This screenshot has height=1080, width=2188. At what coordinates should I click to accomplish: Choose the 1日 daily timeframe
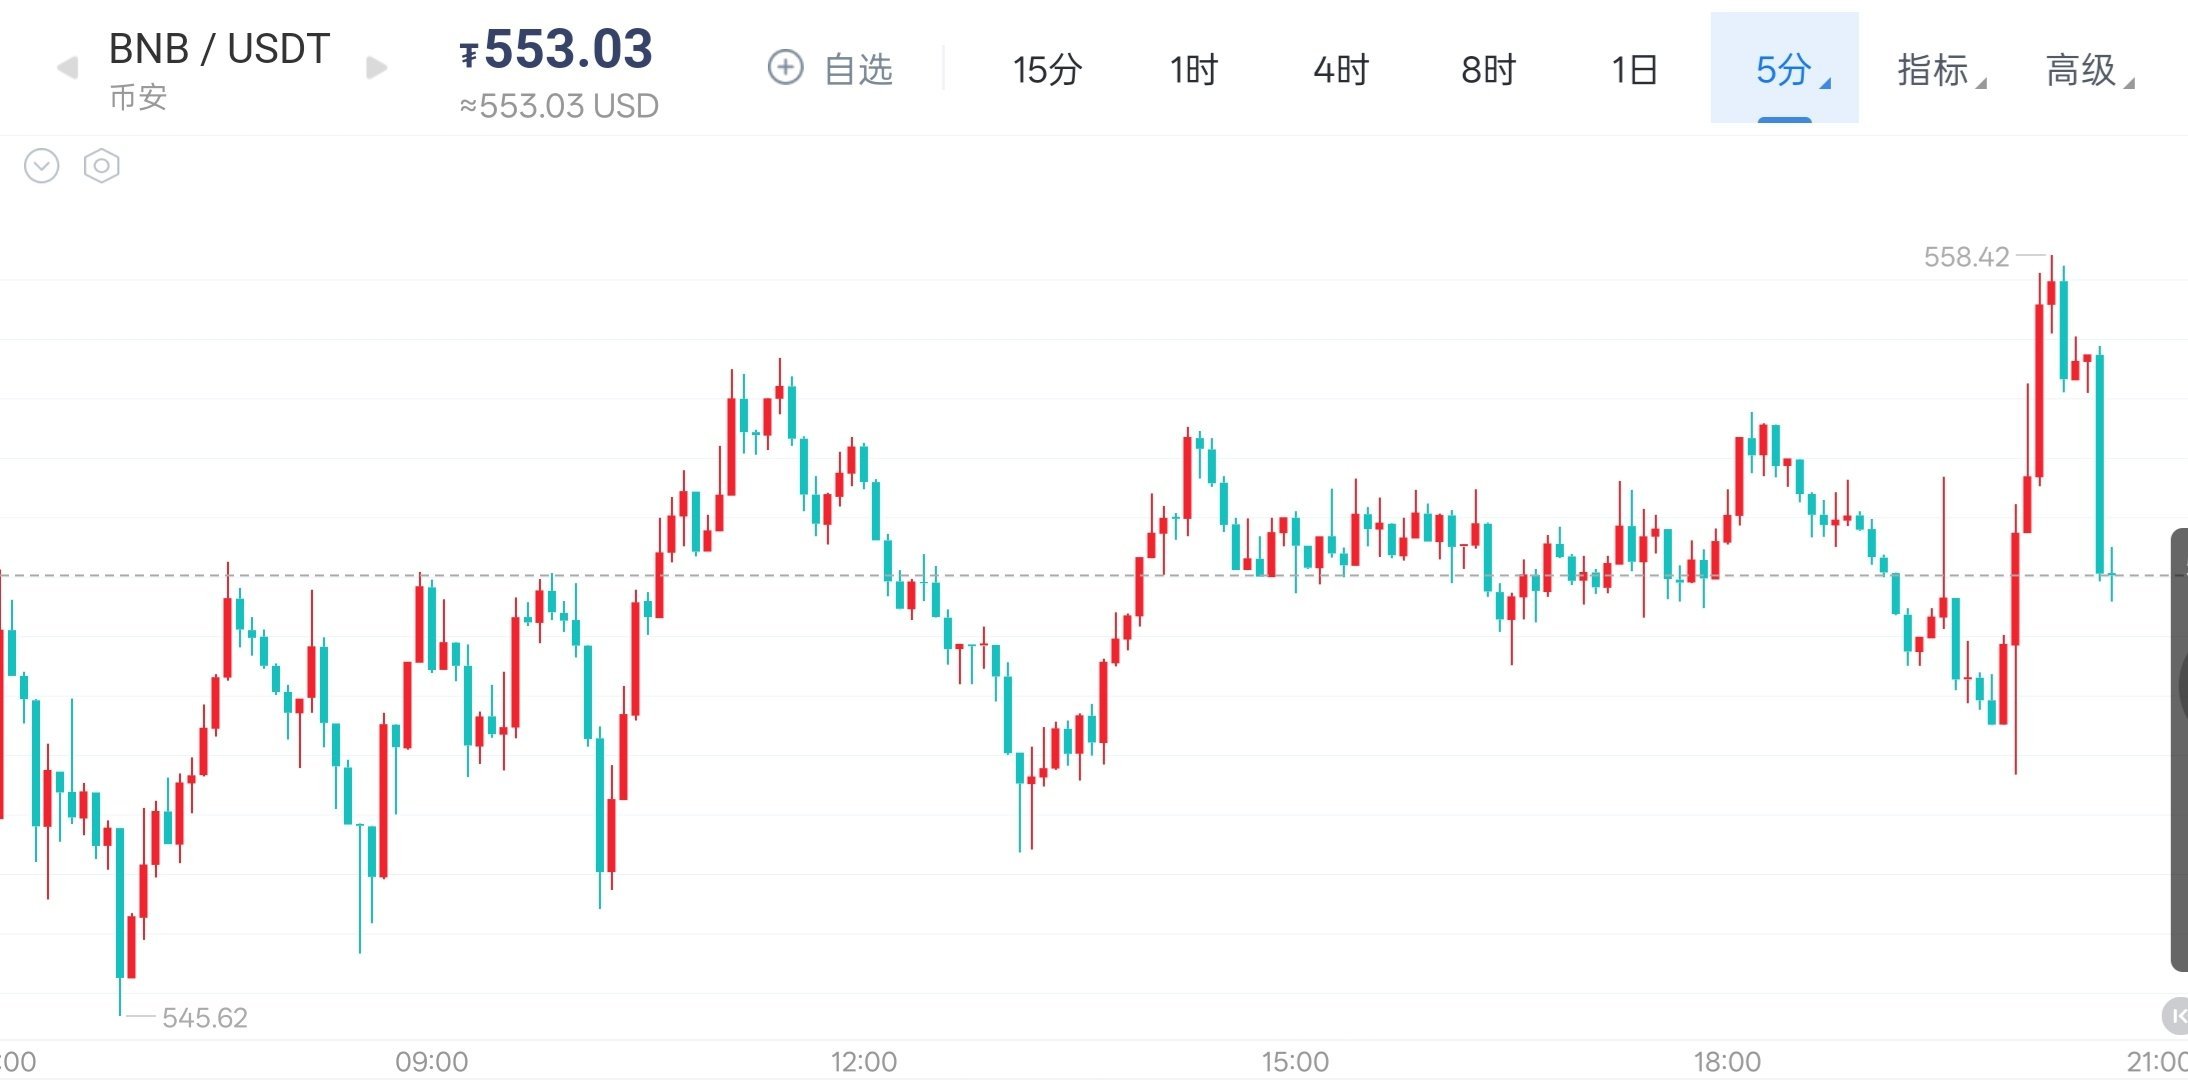coord(1634,70)
